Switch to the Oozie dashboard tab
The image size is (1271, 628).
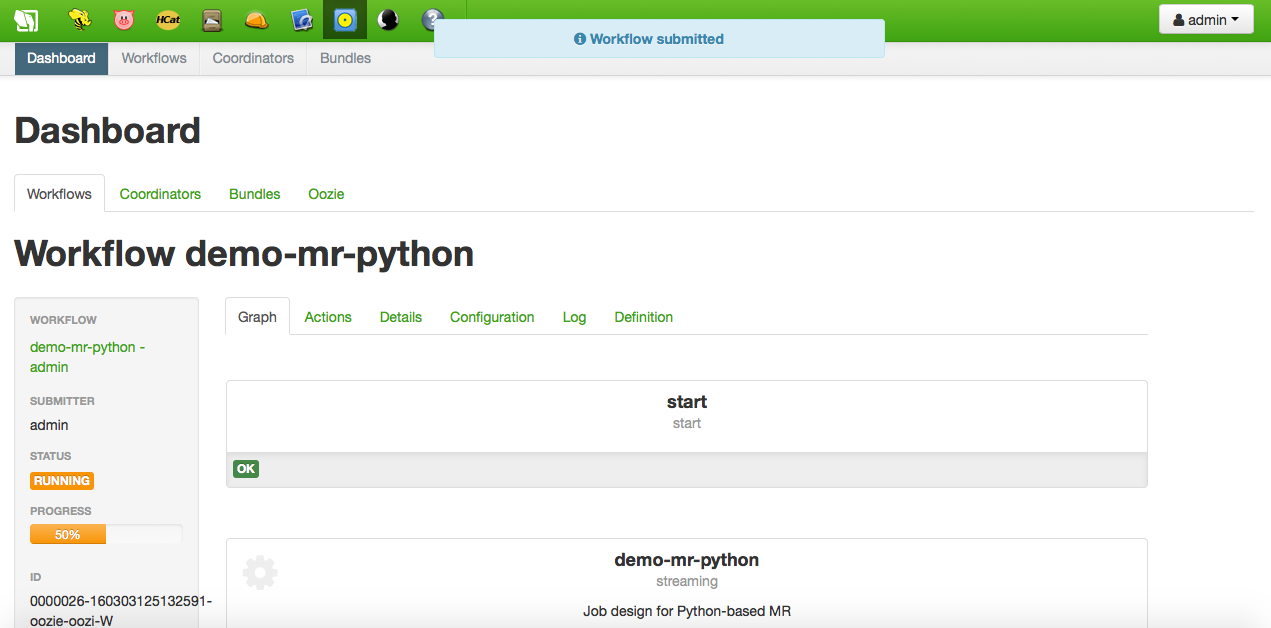click(326, 194)
